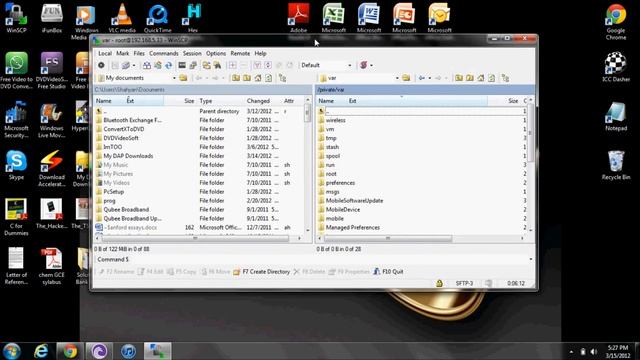The height and width of the screenshot is (360, 640).
Task: Click local panel directory tree icon
Action: tap(282, 78)
